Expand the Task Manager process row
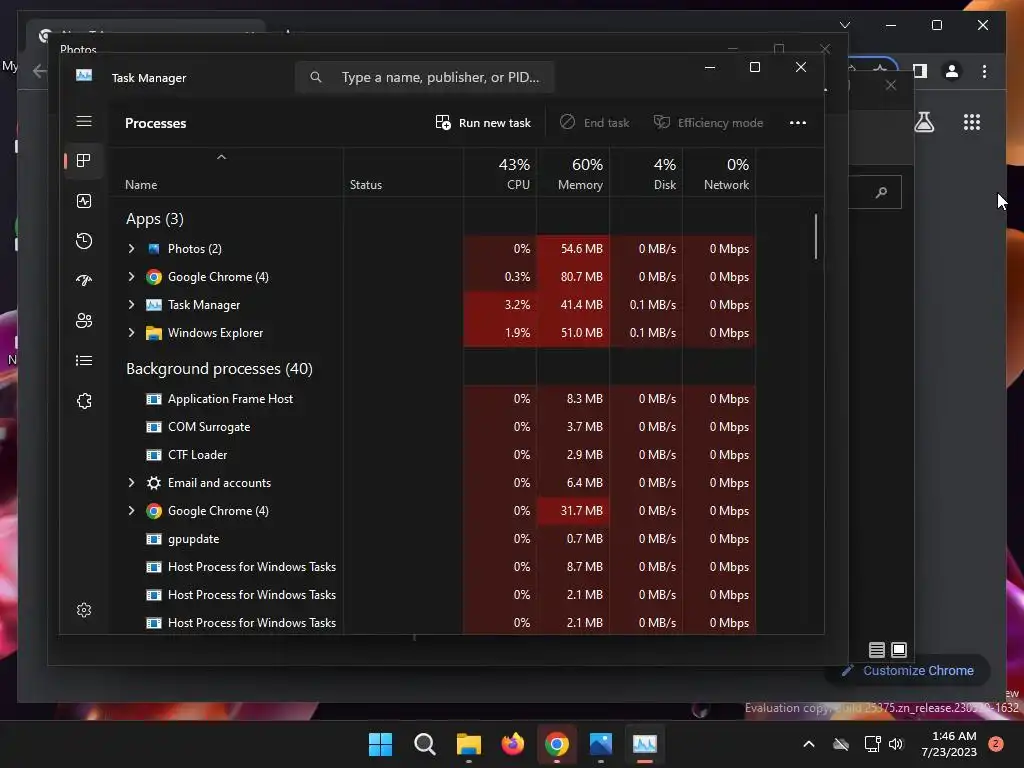 [131, 305]
